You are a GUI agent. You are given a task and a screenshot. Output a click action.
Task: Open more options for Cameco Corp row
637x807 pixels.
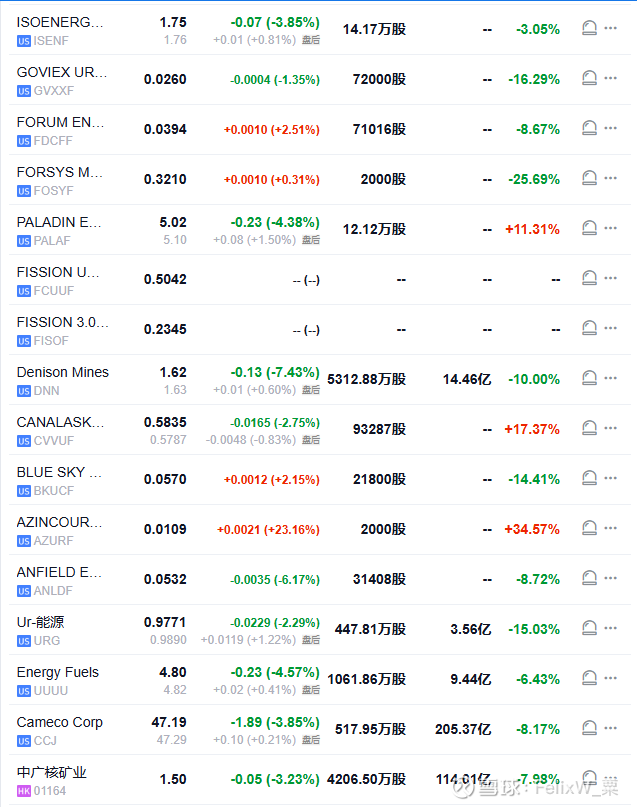pos(611,728)
